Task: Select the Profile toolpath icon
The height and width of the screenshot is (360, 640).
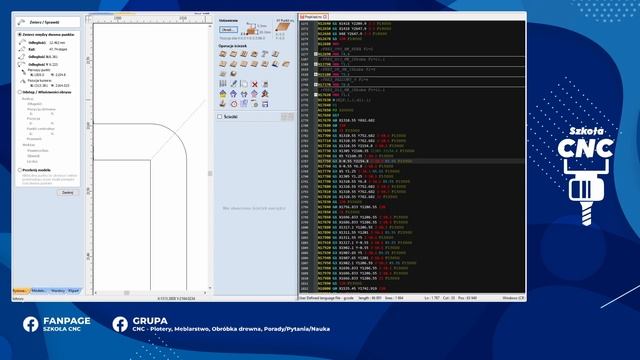Action: pyautogui.click(x=223, y=54)
